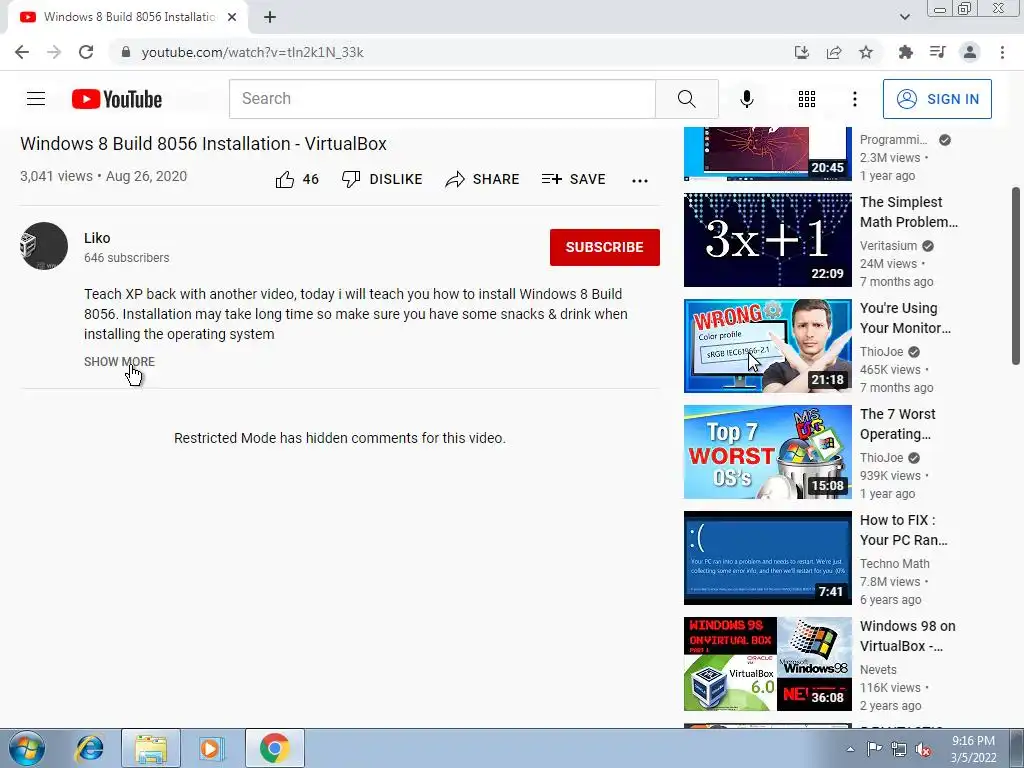Go to YouTube home via logo
The height and width of the screenshot is (768, 1024).
point(117,99)
